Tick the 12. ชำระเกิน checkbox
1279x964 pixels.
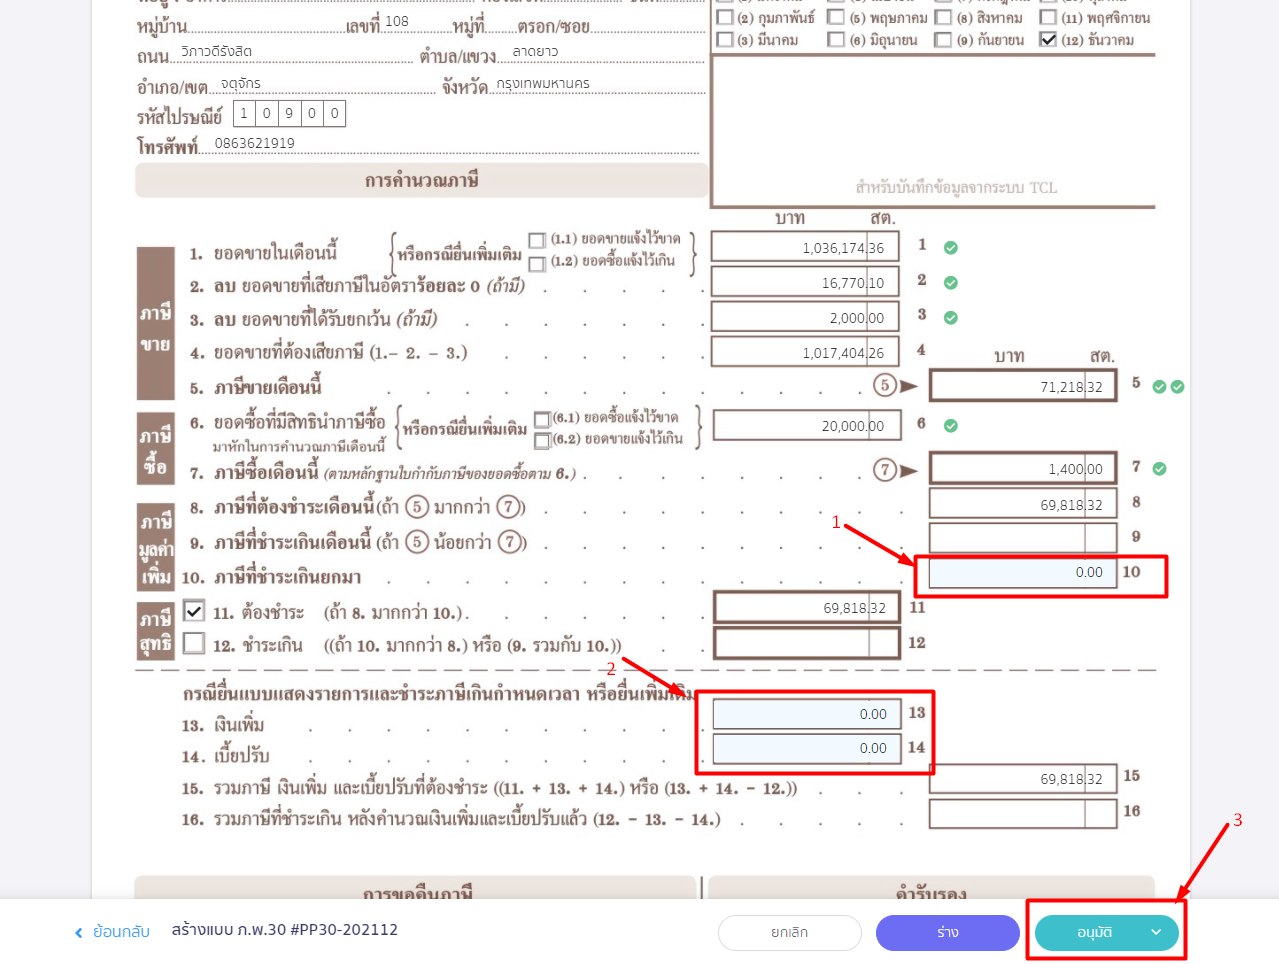194,643
